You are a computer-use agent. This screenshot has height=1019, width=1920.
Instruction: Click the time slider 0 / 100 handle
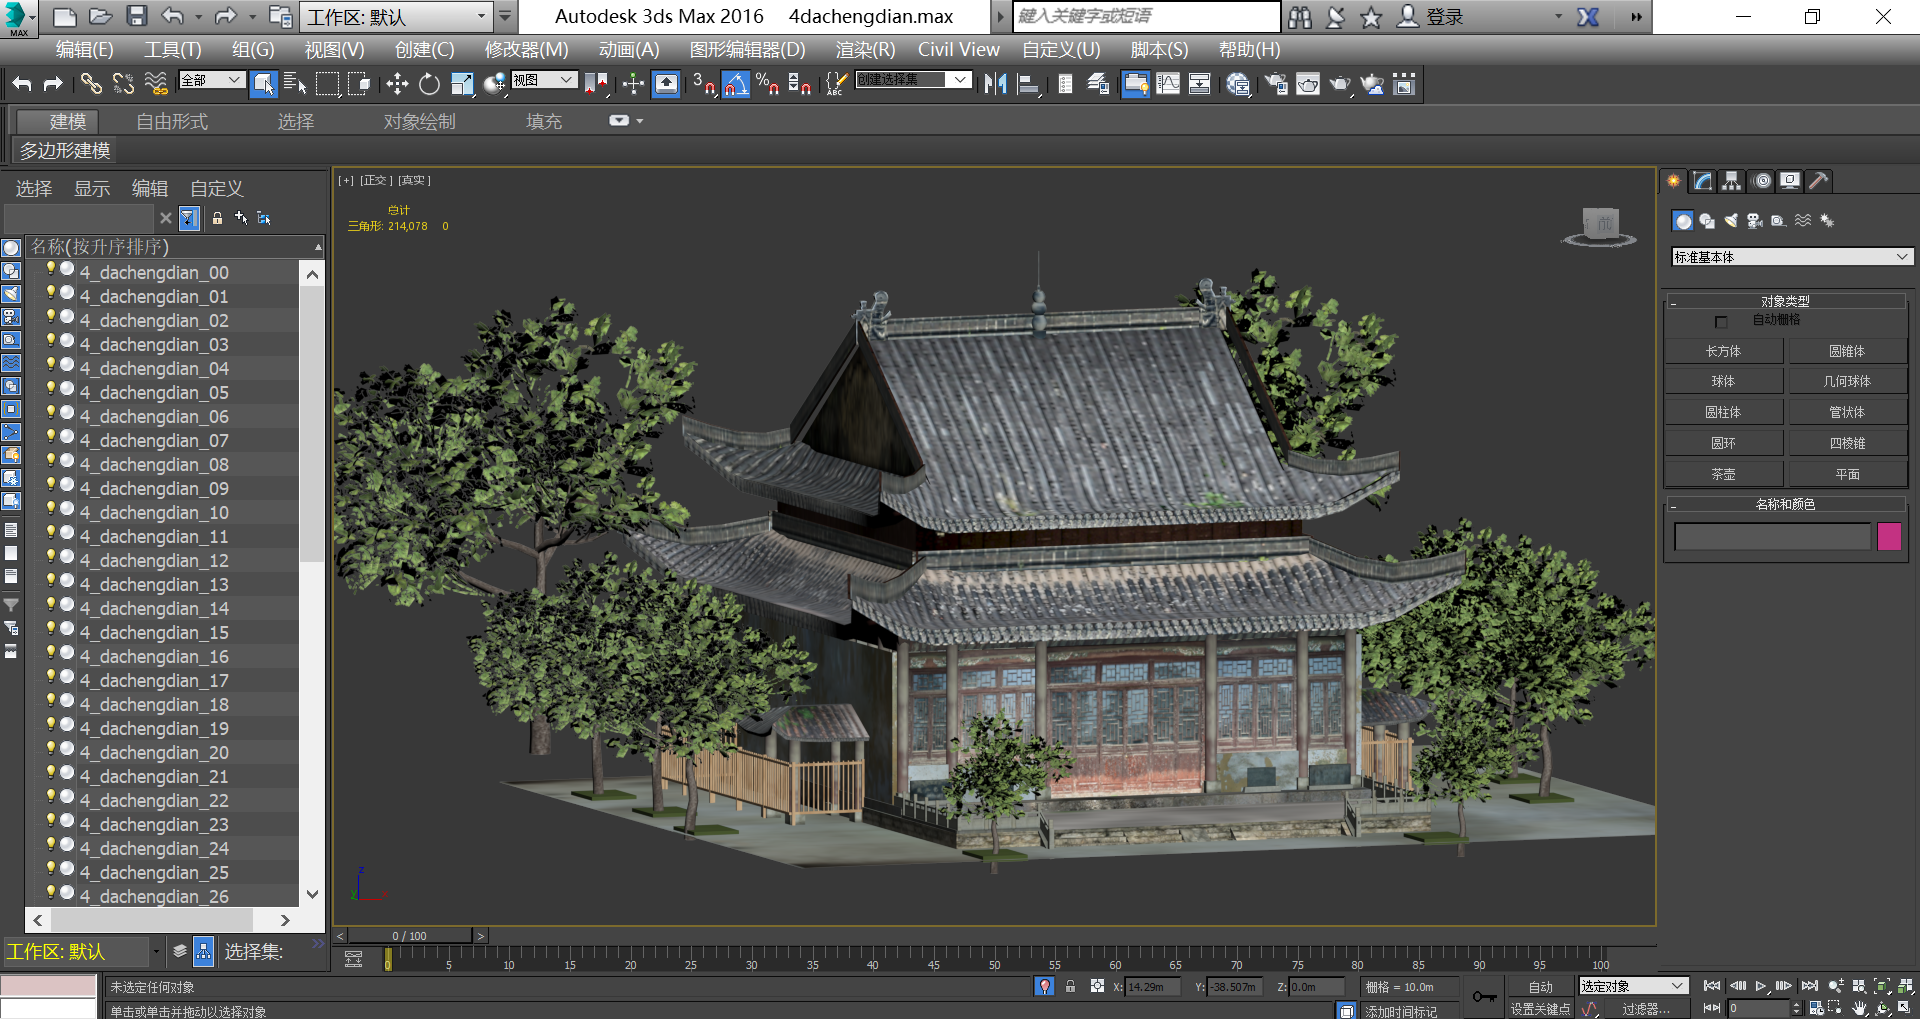410,936
